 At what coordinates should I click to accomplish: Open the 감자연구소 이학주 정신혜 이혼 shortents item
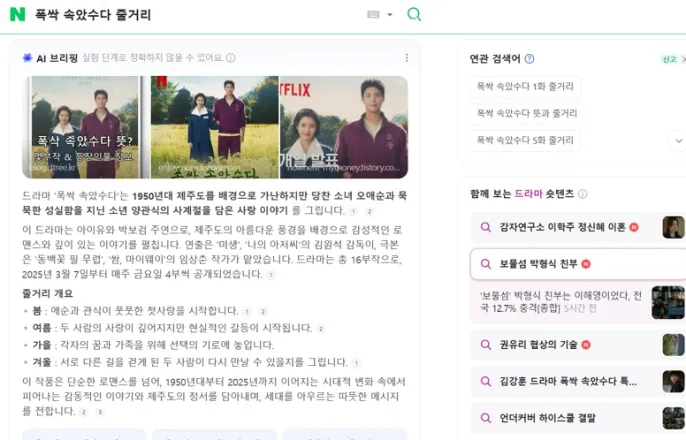578,227
